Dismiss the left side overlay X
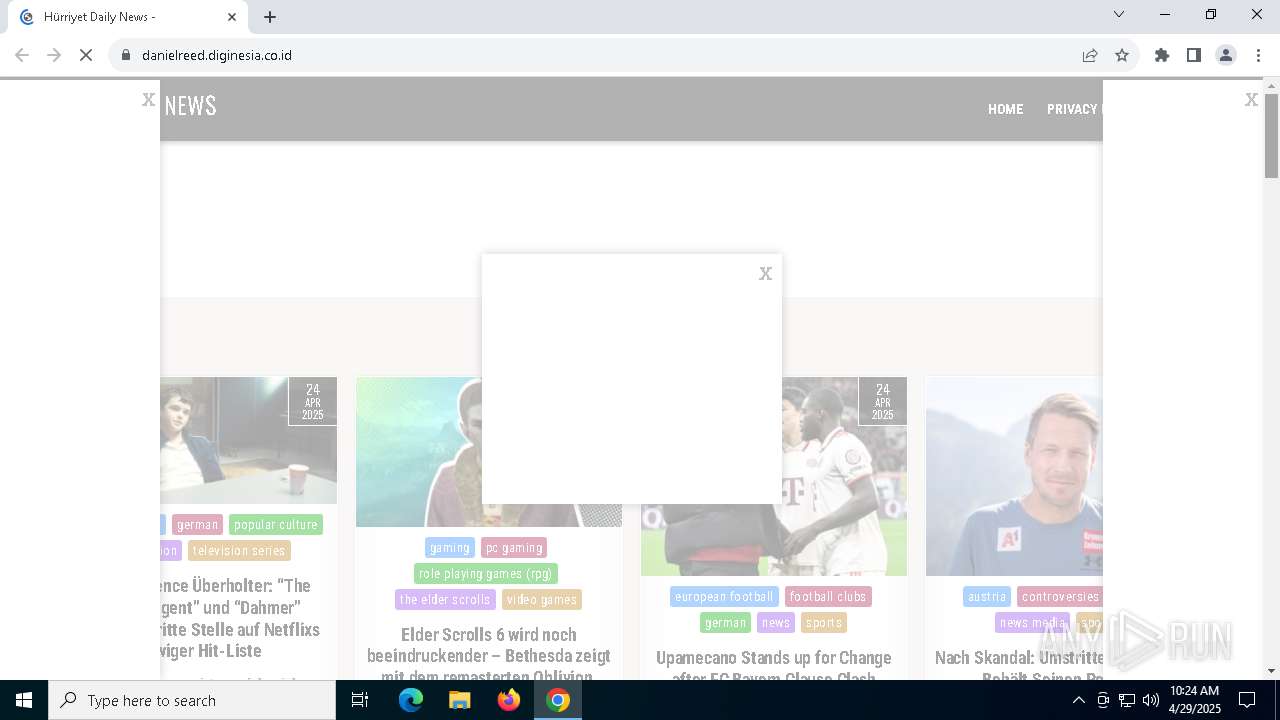The width and height of the screenshot is (1280, 720). [x=148, y=99]
